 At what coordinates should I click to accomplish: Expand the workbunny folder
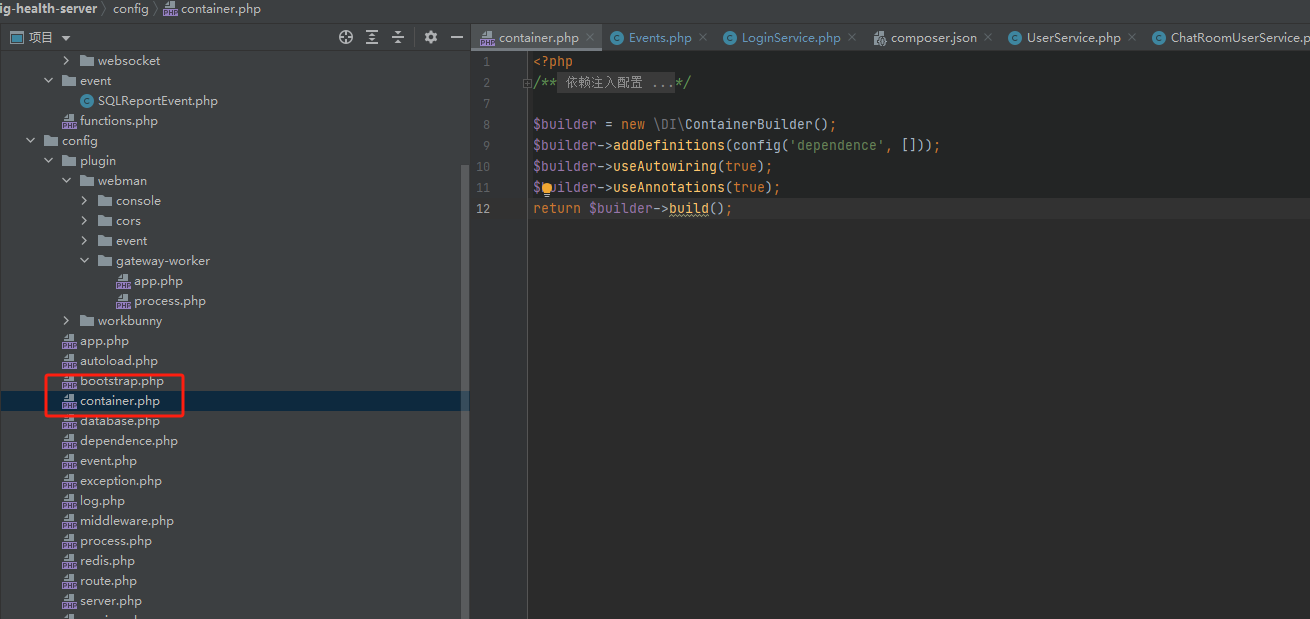[x=67, y=321]
